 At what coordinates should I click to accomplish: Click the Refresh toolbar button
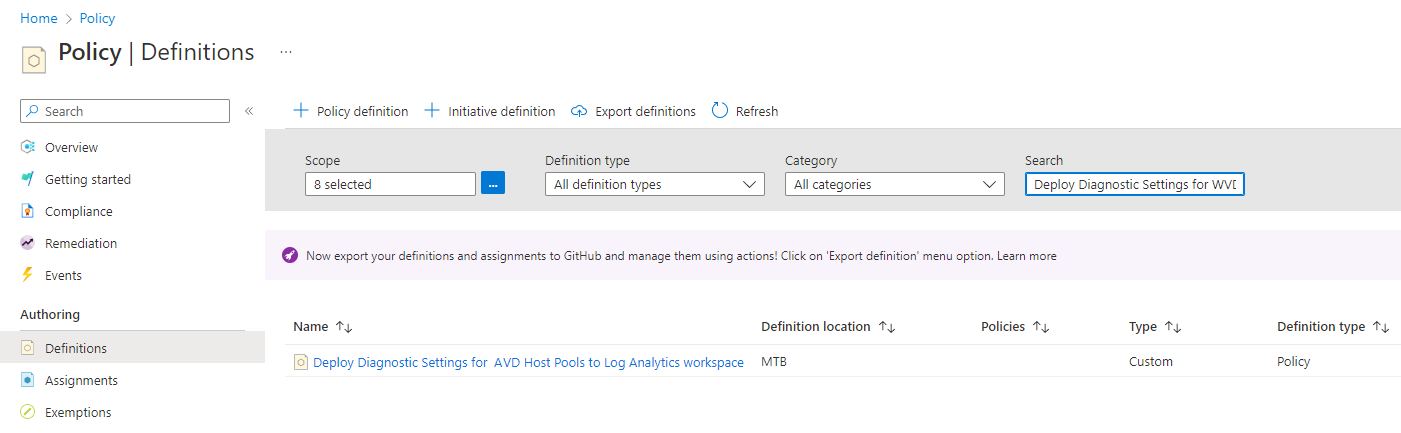tap(745, 111)
